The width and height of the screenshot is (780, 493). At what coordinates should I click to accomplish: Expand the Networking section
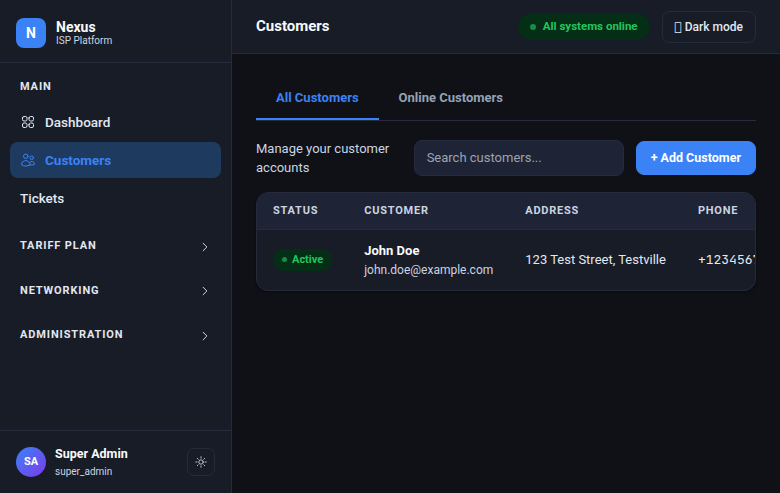coord(114,290)
